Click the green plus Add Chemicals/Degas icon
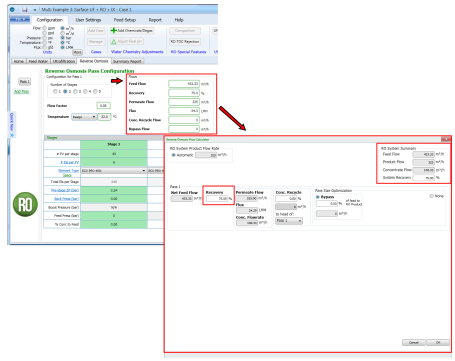The height and width of the screenshot is (361, 455). [x=114, y=30]
